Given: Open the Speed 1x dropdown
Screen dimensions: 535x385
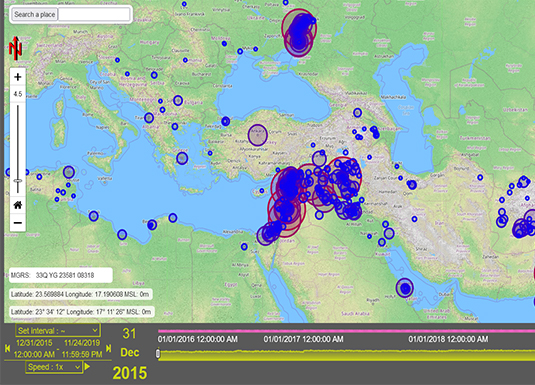Looking at the screenshot, I should (54, 367).
